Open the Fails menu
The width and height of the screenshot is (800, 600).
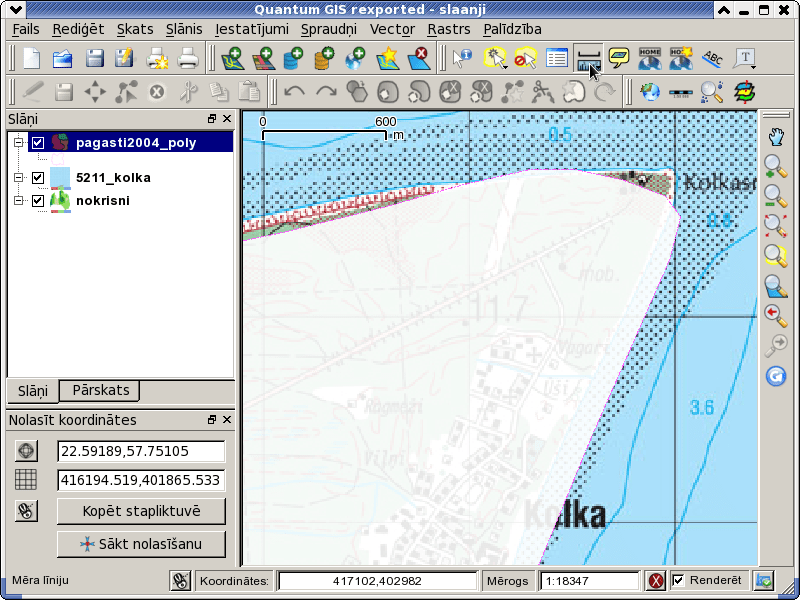26,29
